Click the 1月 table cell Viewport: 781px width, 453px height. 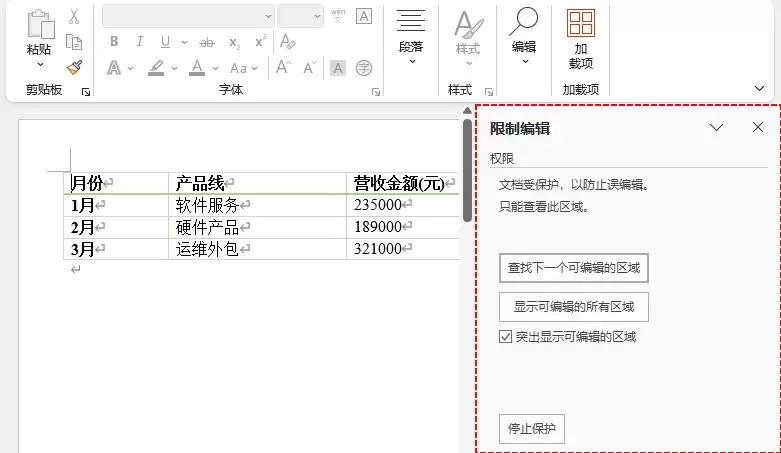click(x=116, y=205)
